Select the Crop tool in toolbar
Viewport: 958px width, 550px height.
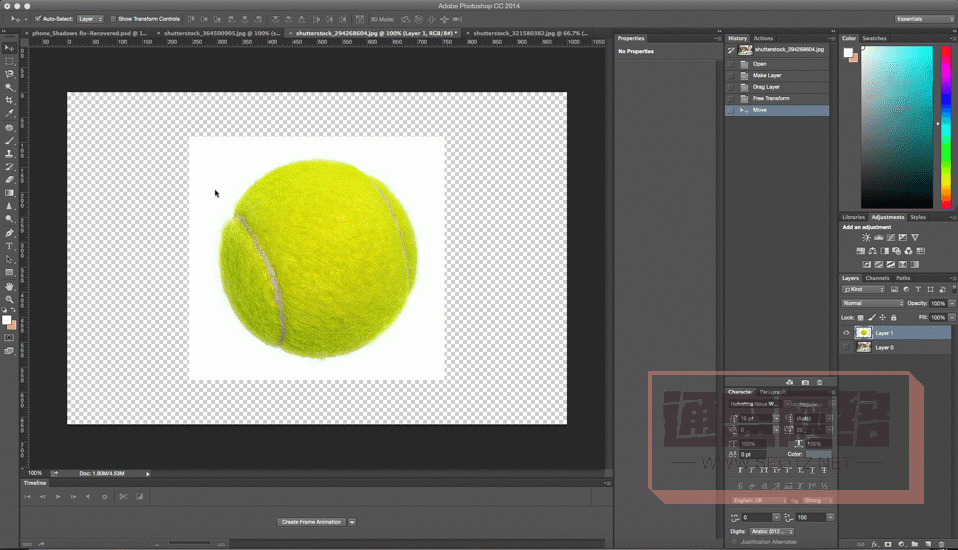coord(10,100)
